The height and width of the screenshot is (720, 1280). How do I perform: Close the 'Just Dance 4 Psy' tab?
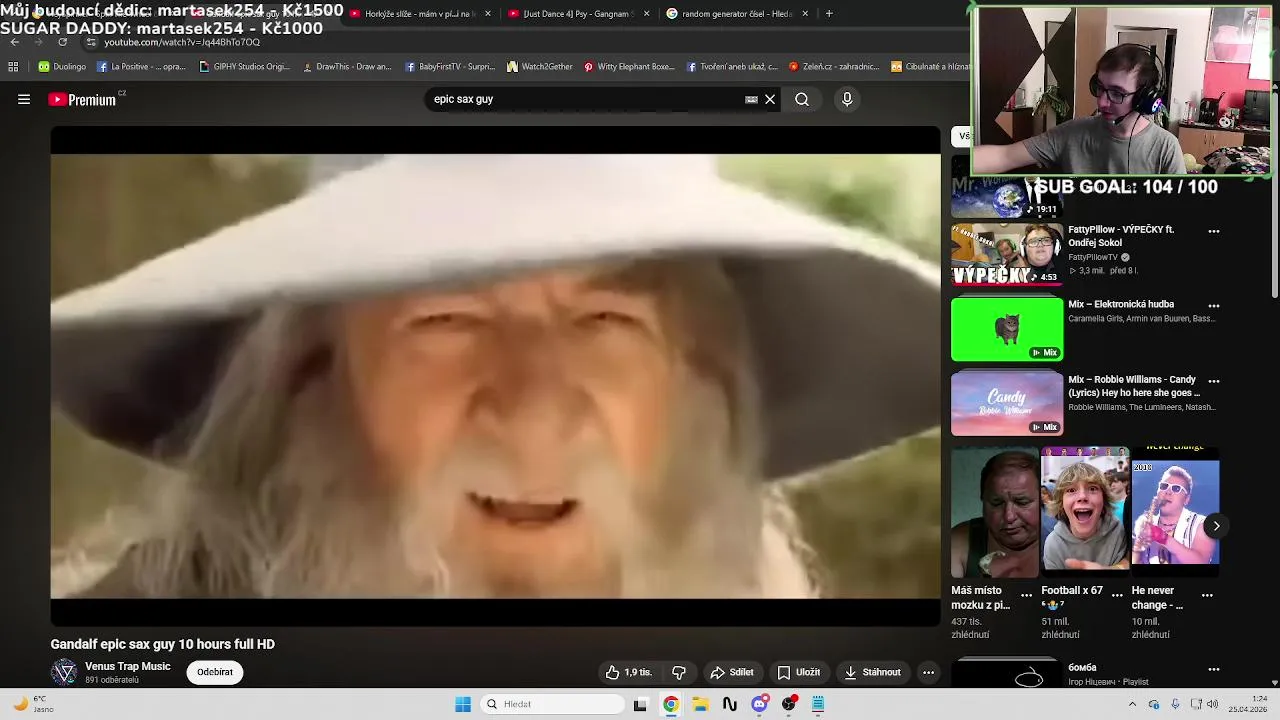(x=646, y=14)
